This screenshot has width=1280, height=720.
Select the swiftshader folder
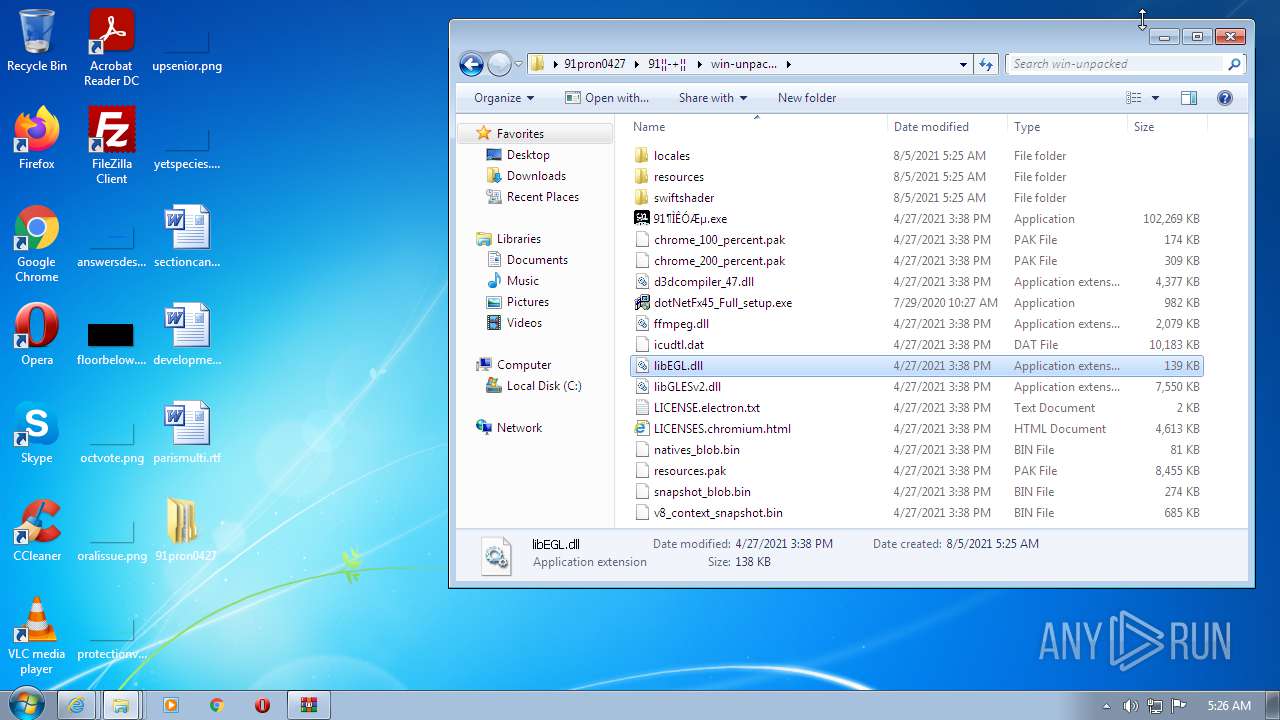(683, 198)
